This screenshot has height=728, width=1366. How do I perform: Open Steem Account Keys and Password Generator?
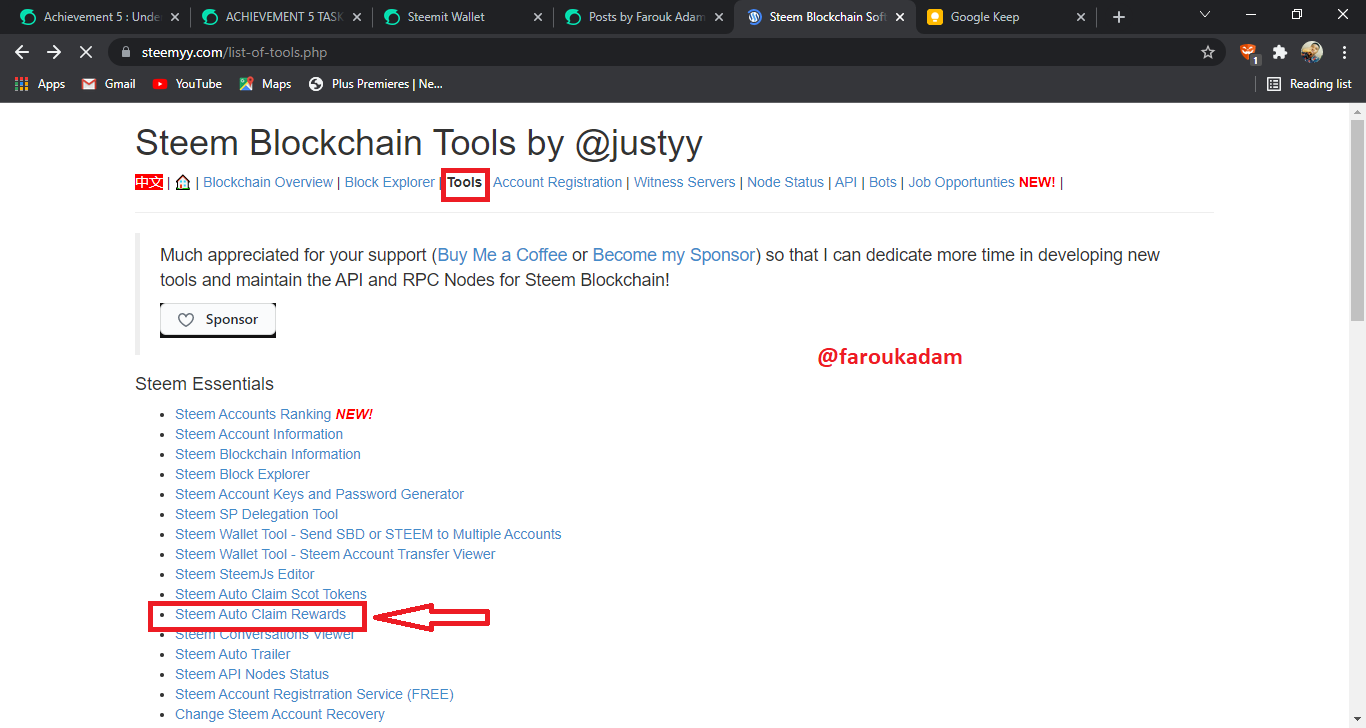pos(319,494)
